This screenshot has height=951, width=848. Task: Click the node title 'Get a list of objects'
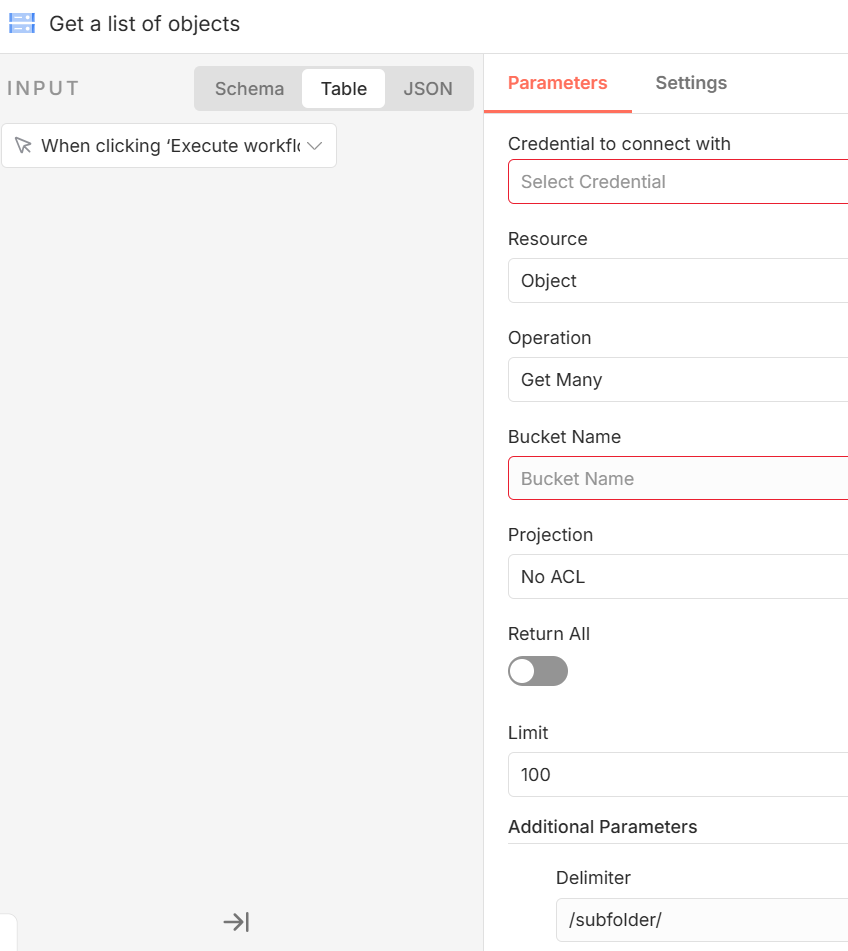click(145, 24)
